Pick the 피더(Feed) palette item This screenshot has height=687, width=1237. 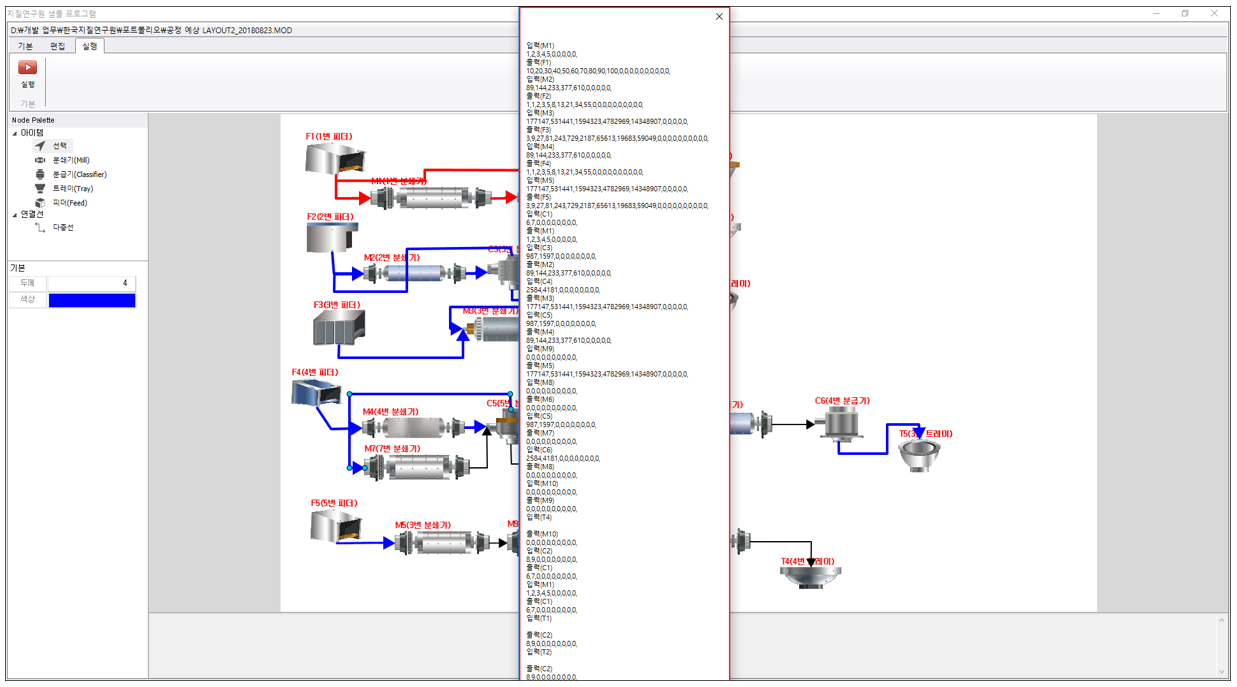(x=60, y=203)
